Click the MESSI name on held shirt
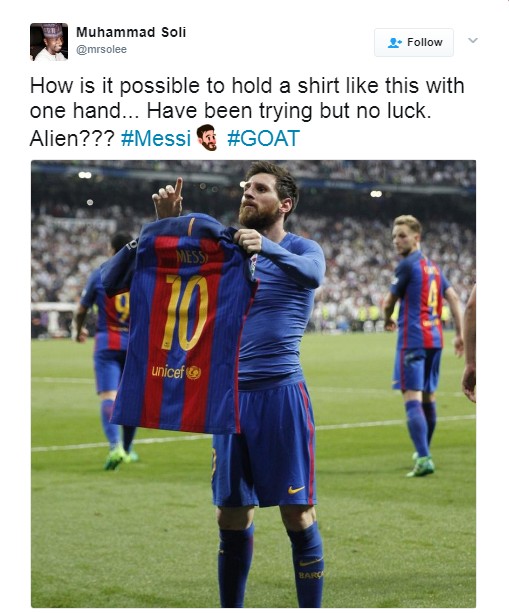Viewport: 509px width, 613px height. click(x=191, y=256)
